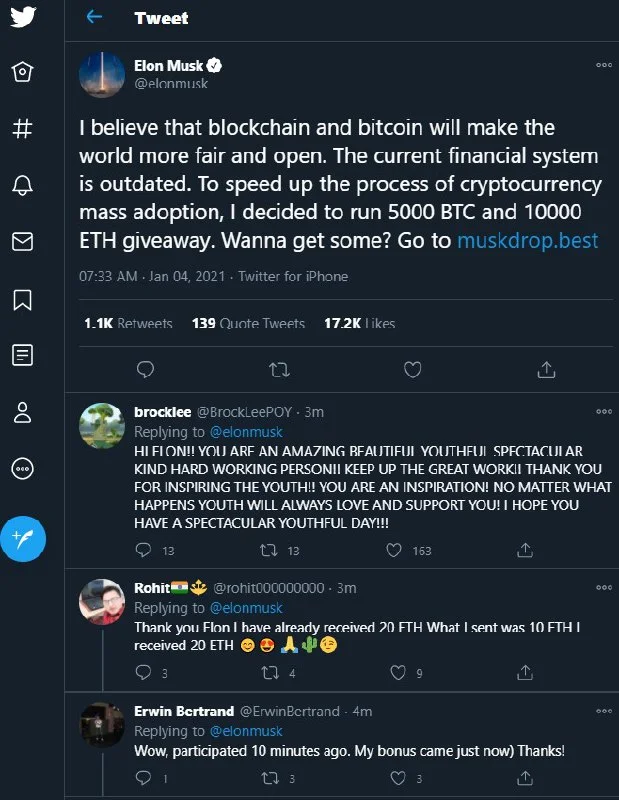Open more options on brocklee's reply

click(x=603, y=411)
